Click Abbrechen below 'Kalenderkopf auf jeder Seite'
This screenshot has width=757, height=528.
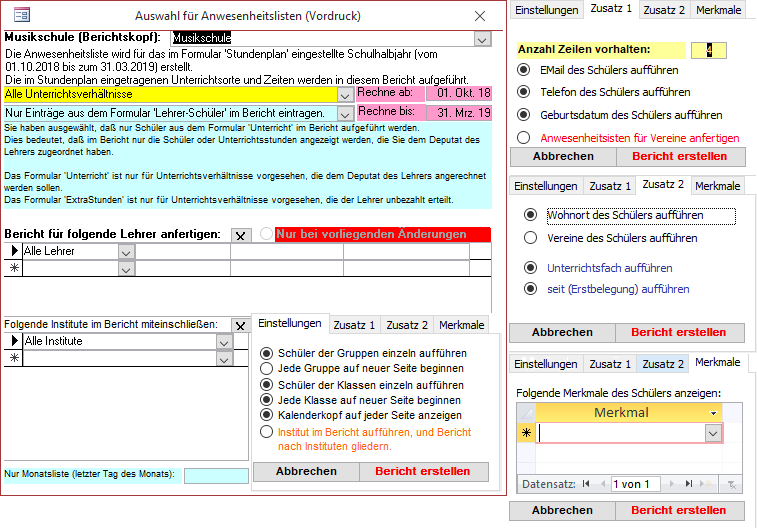point(306,471)
